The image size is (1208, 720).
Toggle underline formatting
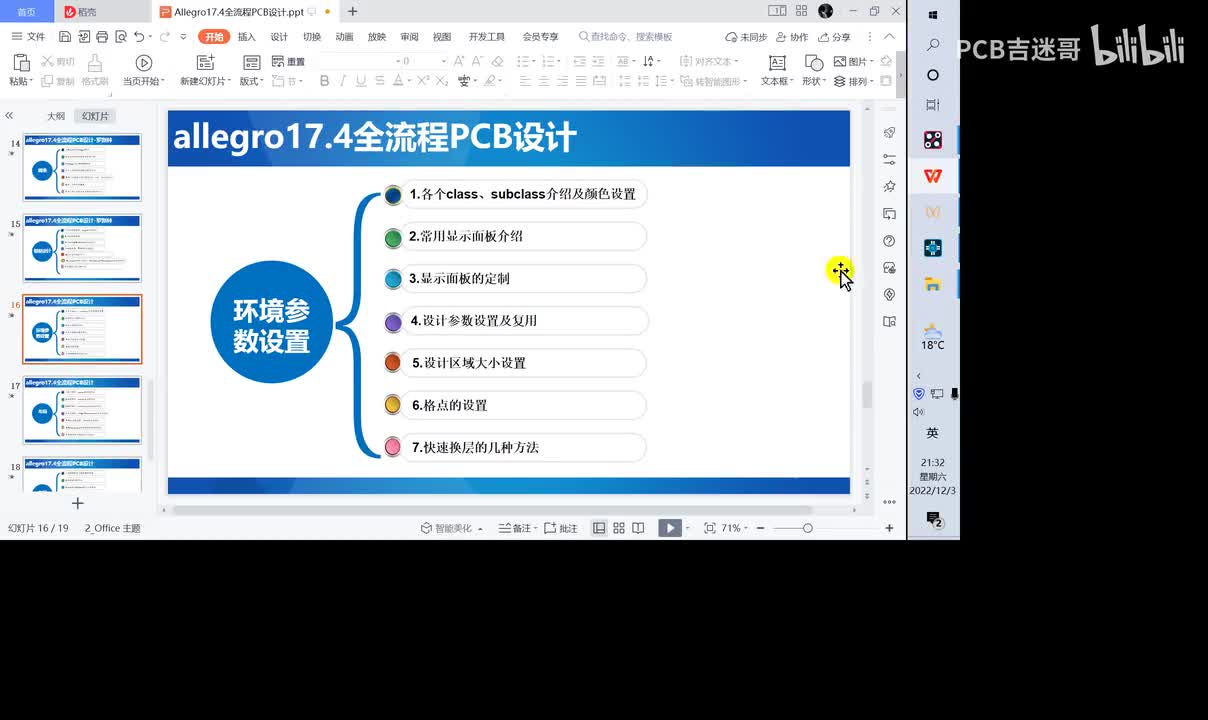tap(362, 81)
